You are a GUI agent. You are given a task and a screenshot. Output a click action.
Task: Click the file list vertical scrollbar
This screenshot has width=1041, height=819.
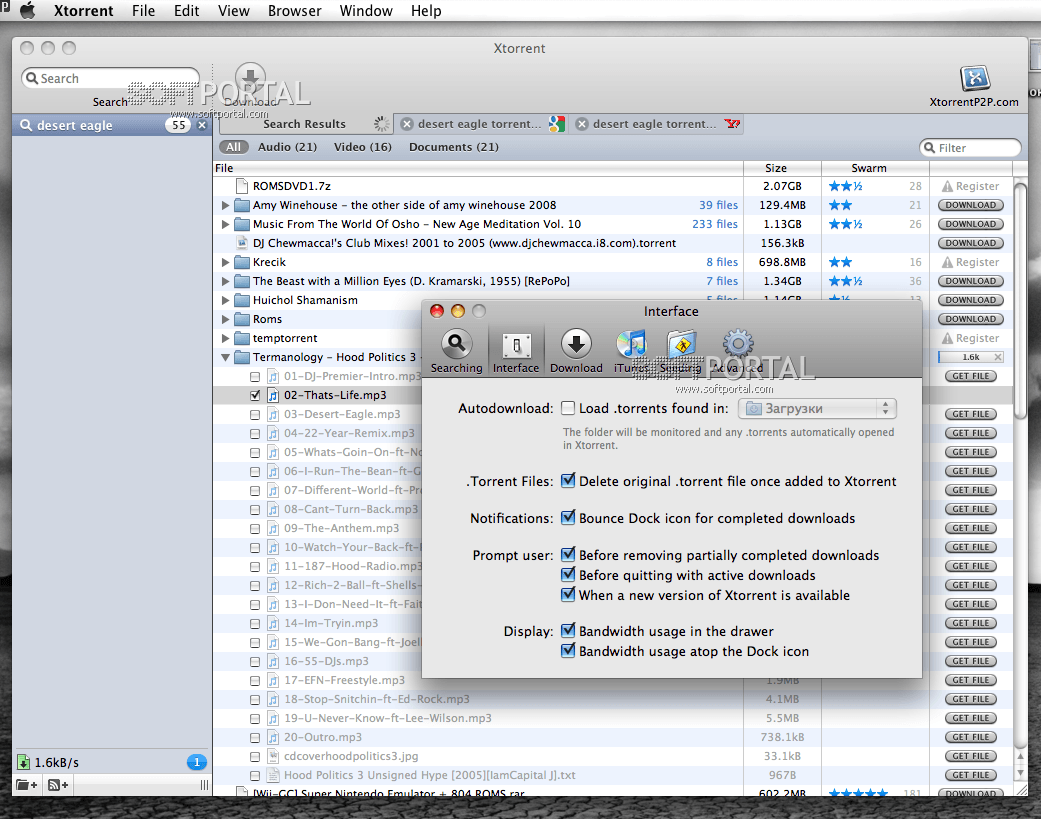coord(1020,299)
